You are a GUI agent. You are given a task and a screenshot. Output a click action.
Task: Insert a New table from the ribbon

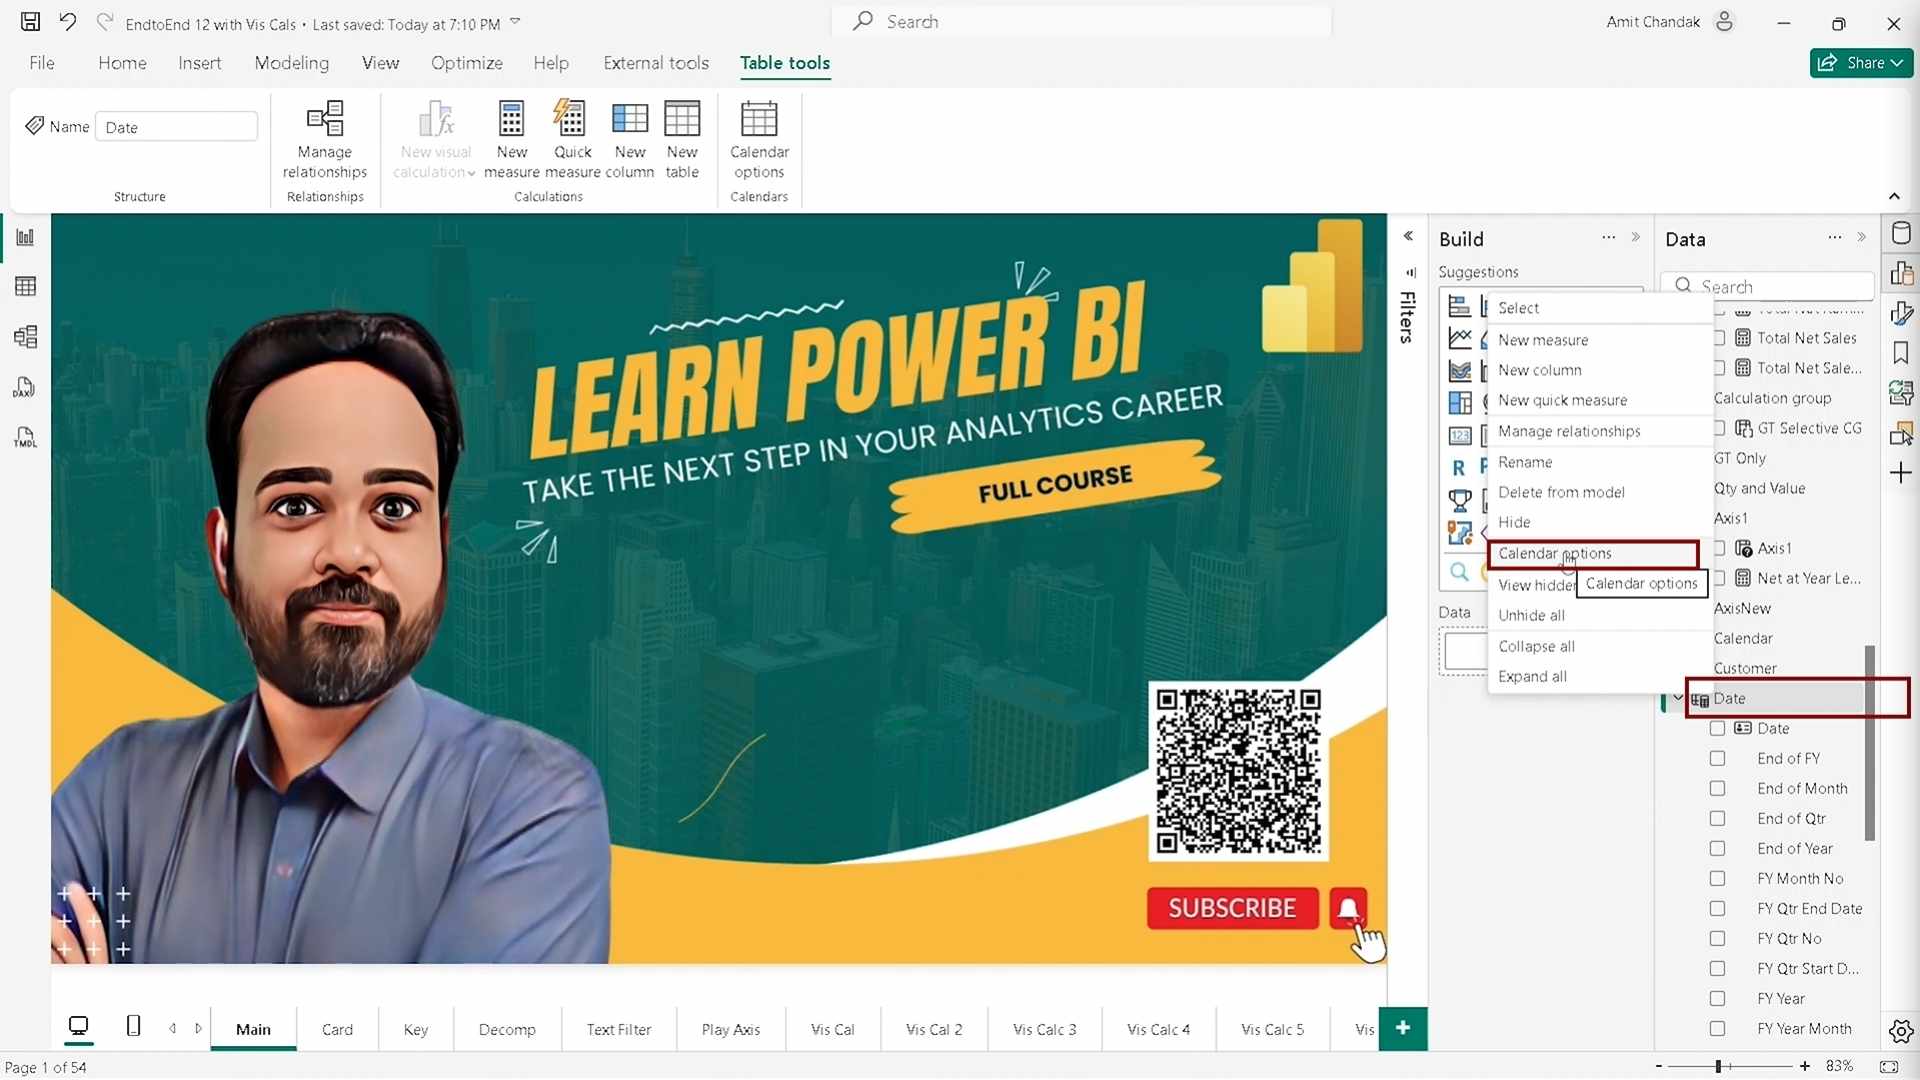(682, 140)
